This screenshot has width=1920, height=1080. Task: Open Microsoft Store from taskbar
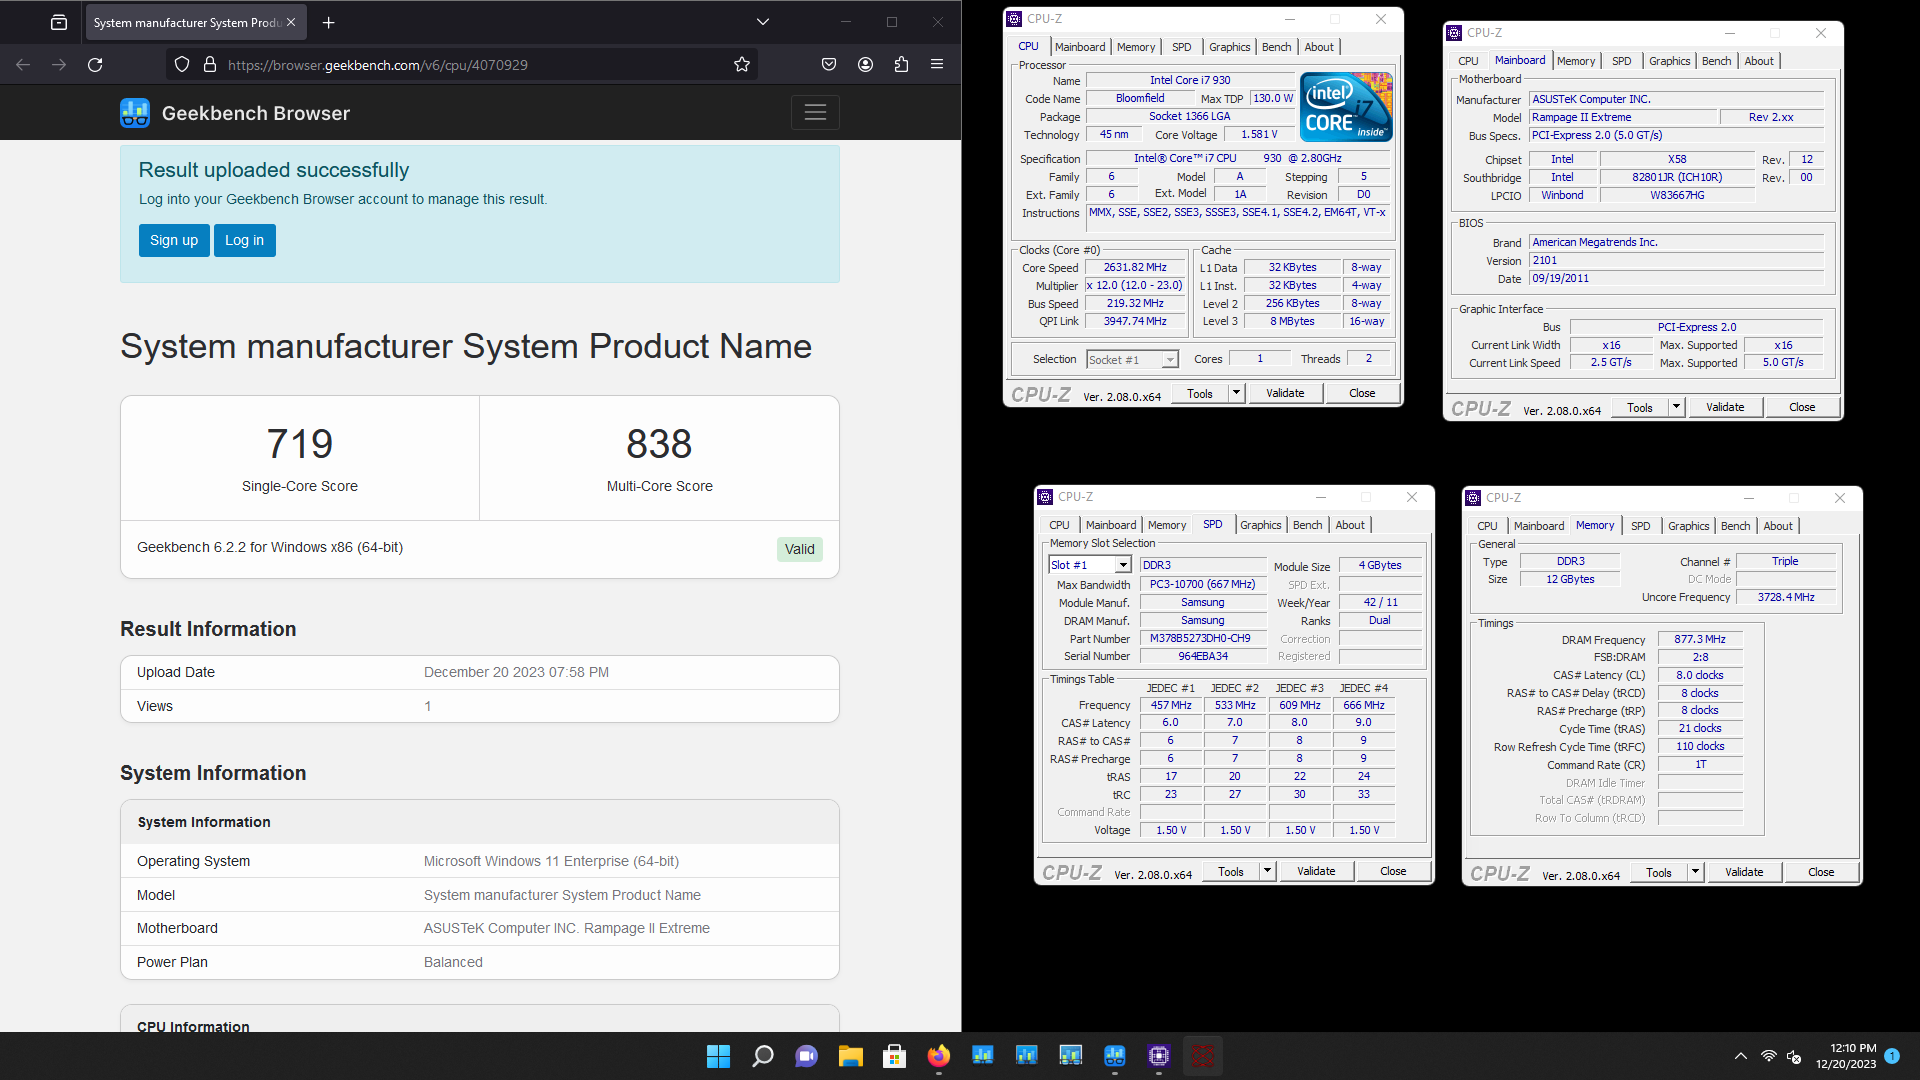[x=894, y=1056]
